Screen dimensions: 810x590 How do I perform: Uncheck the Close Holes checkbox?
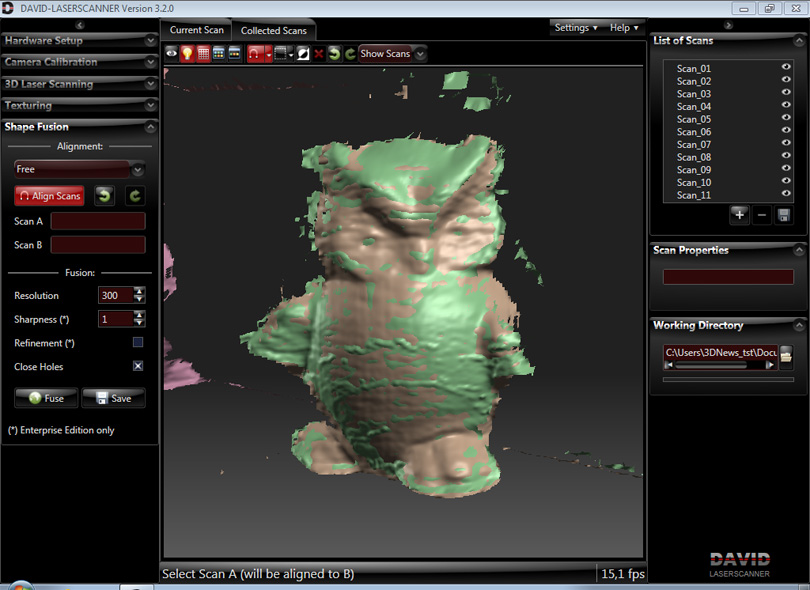138,366
